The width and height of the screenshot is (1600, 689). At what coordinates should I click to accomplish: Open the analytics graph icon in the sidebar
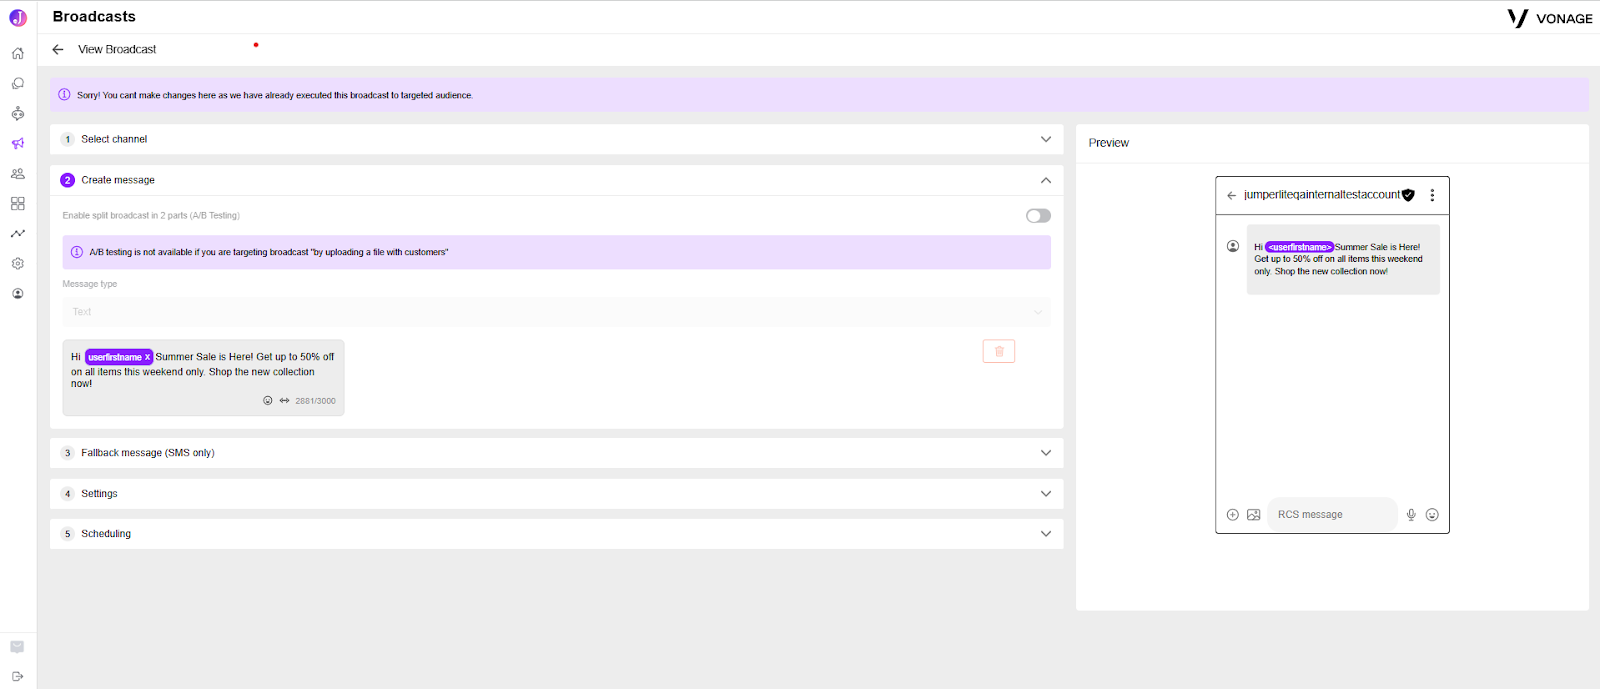point(17,234)
